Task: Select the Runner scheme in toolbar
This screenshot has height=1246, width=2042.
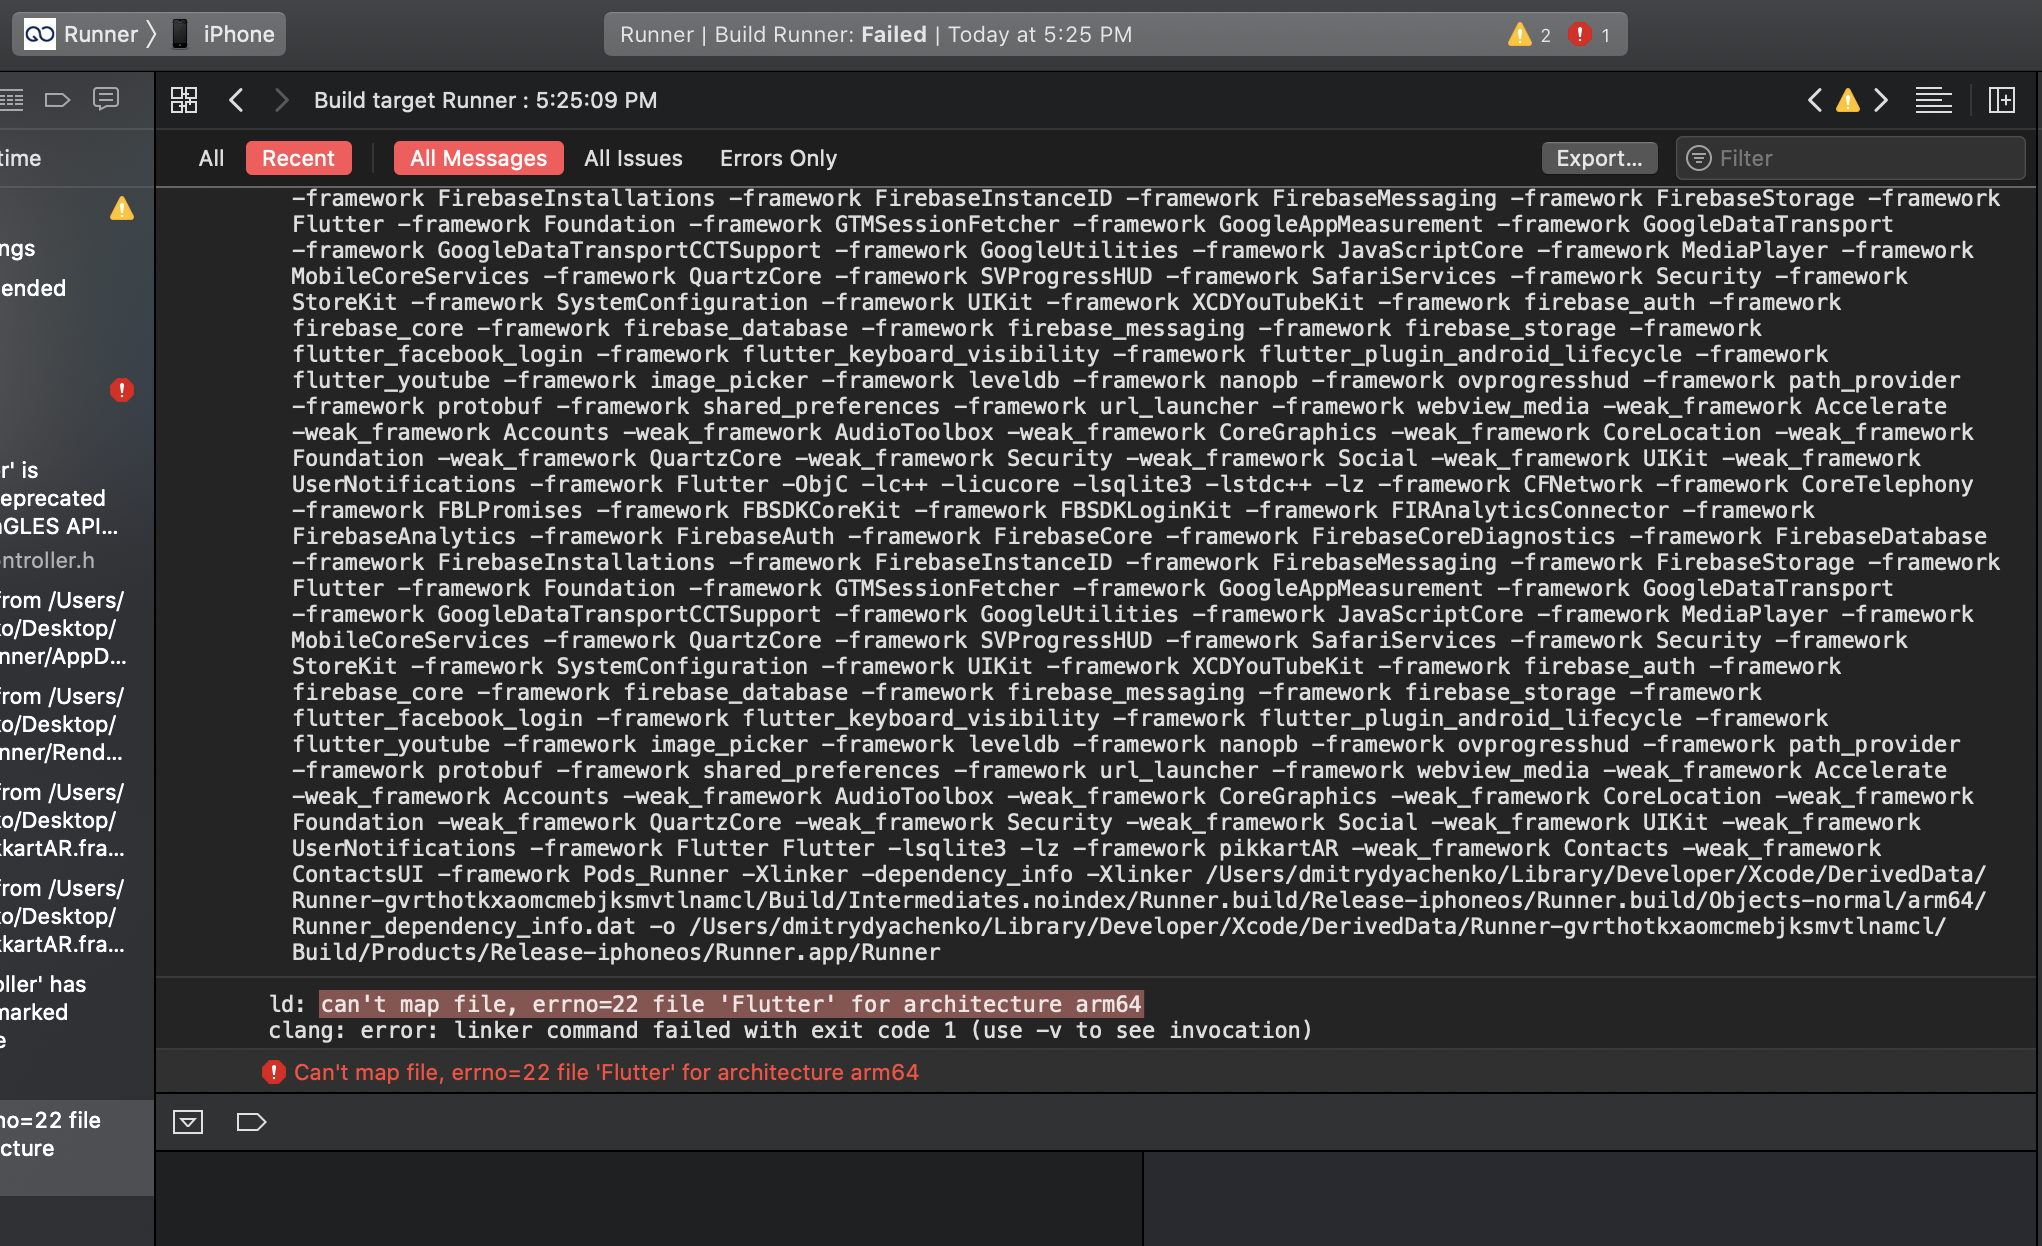Action: click(82, 34)
